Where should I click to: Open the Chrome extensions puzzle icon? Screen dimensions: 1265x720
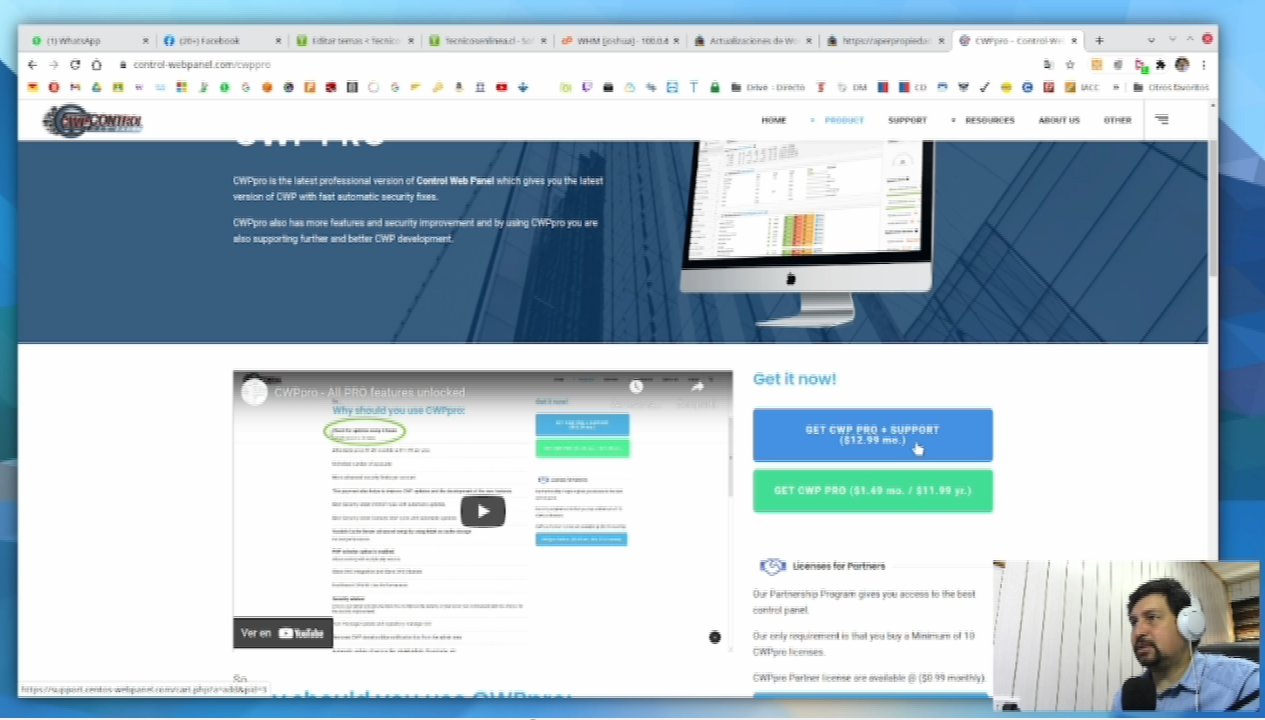click(1160, 64)
